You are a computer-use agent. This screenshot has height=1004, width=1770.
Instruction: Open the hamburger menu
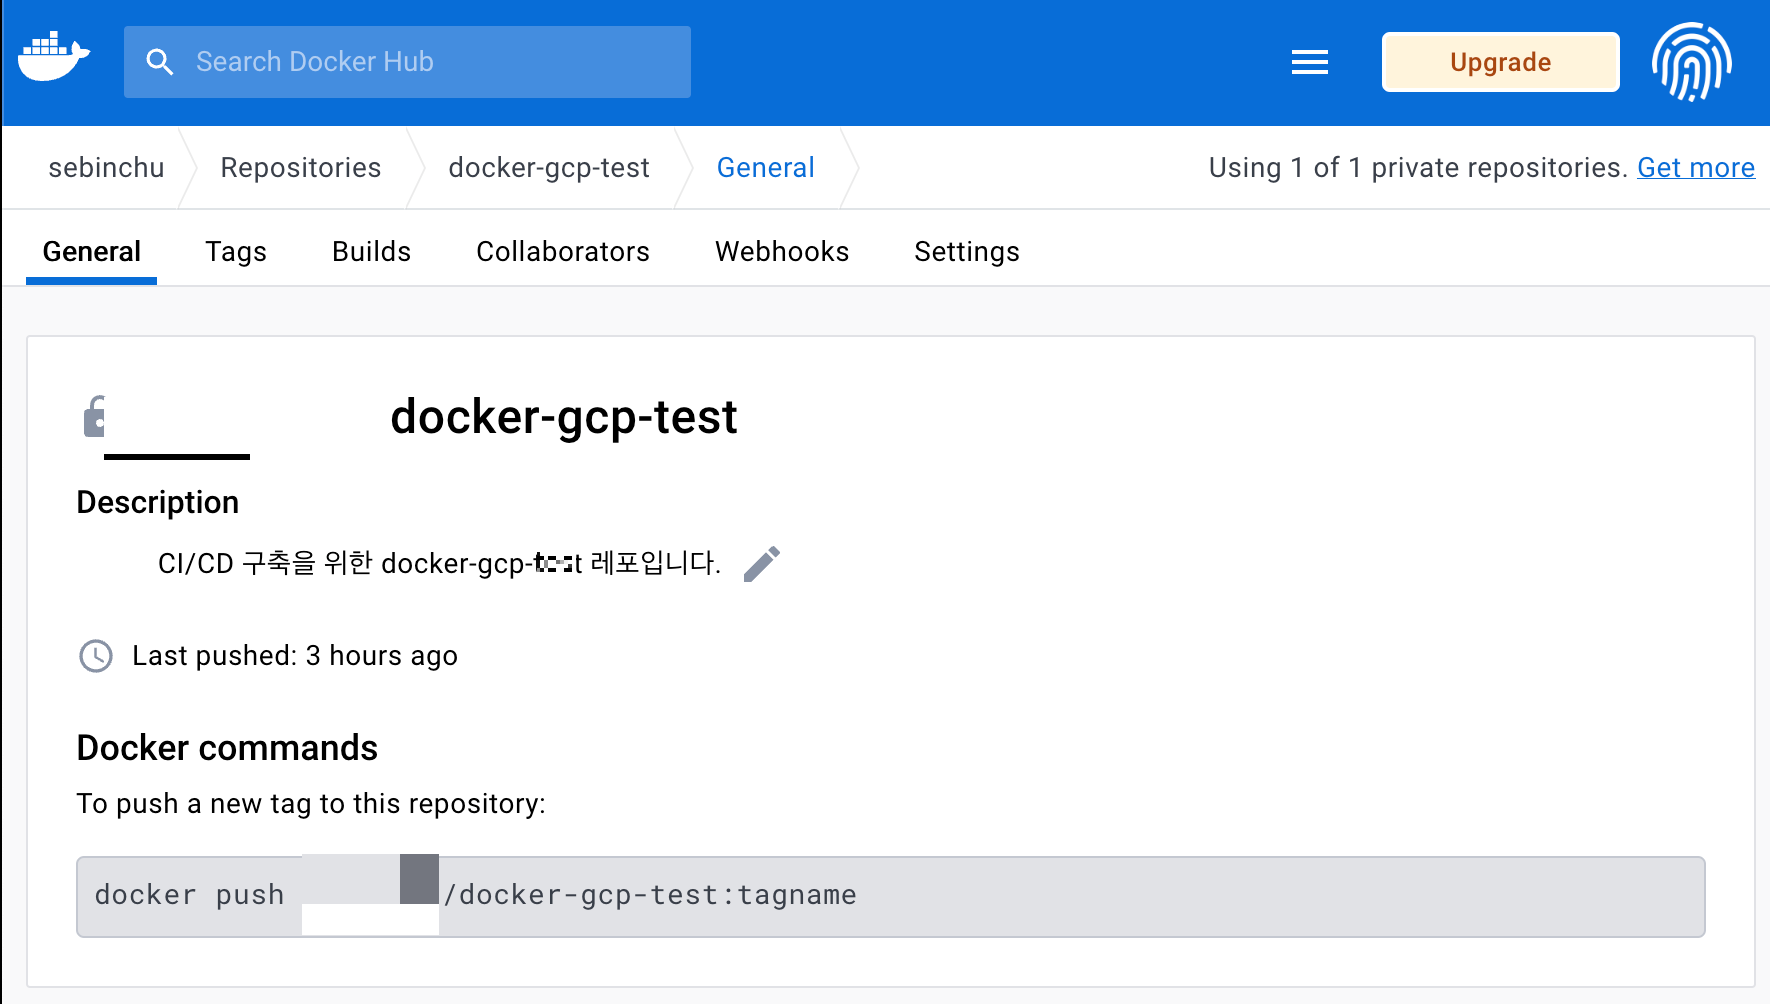[x=1309, y=62]
